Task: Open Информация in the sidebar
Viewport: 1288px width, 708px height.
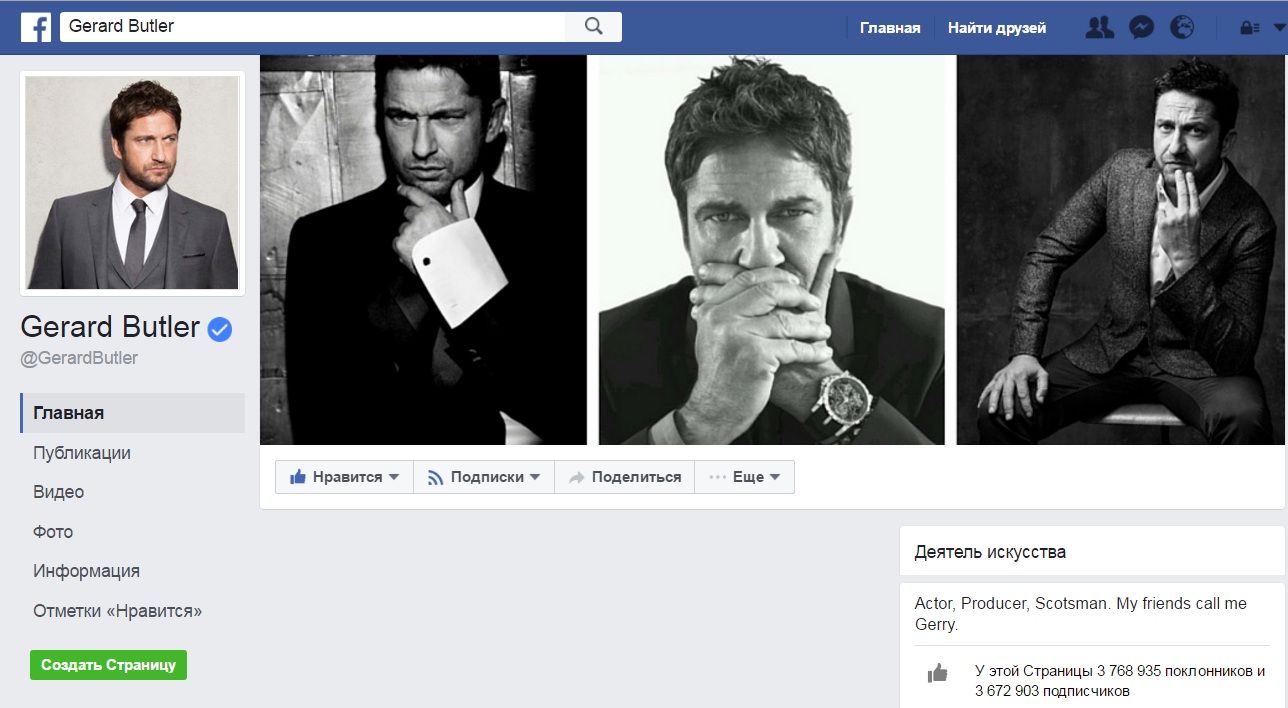Action: [86, 571]
